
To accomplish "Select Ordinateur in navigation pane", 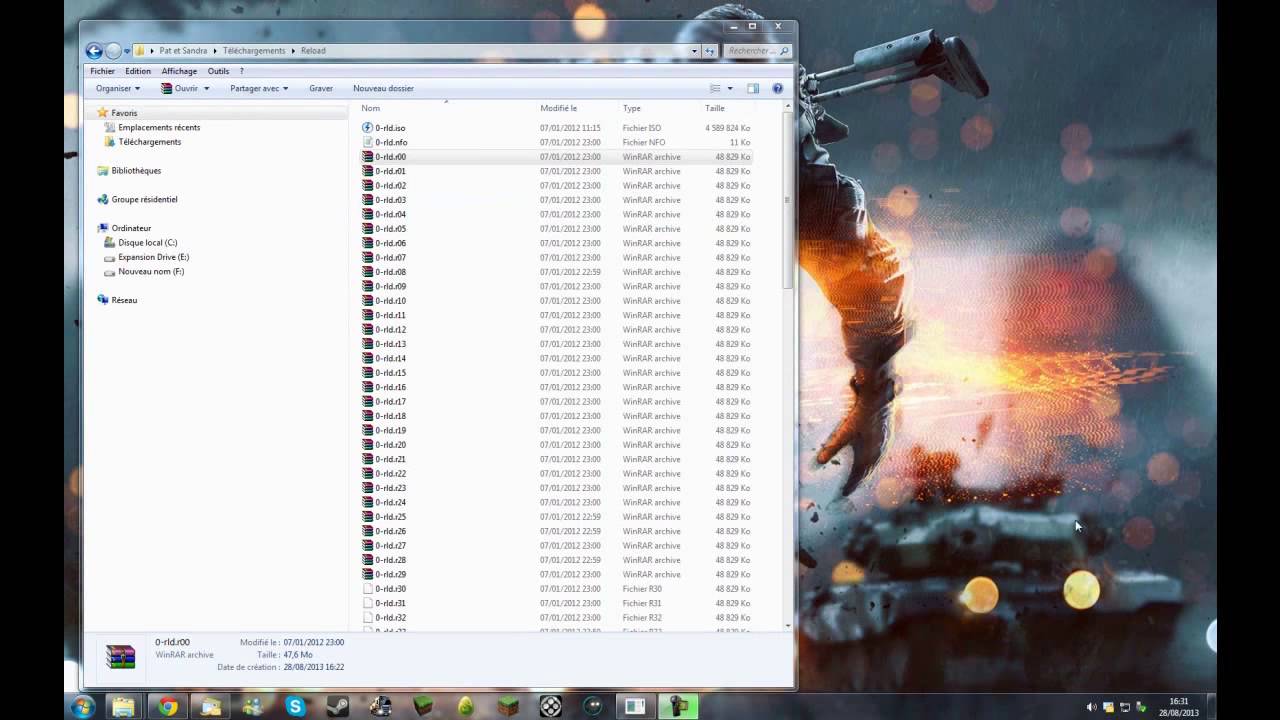I will (x=131, y=228).
